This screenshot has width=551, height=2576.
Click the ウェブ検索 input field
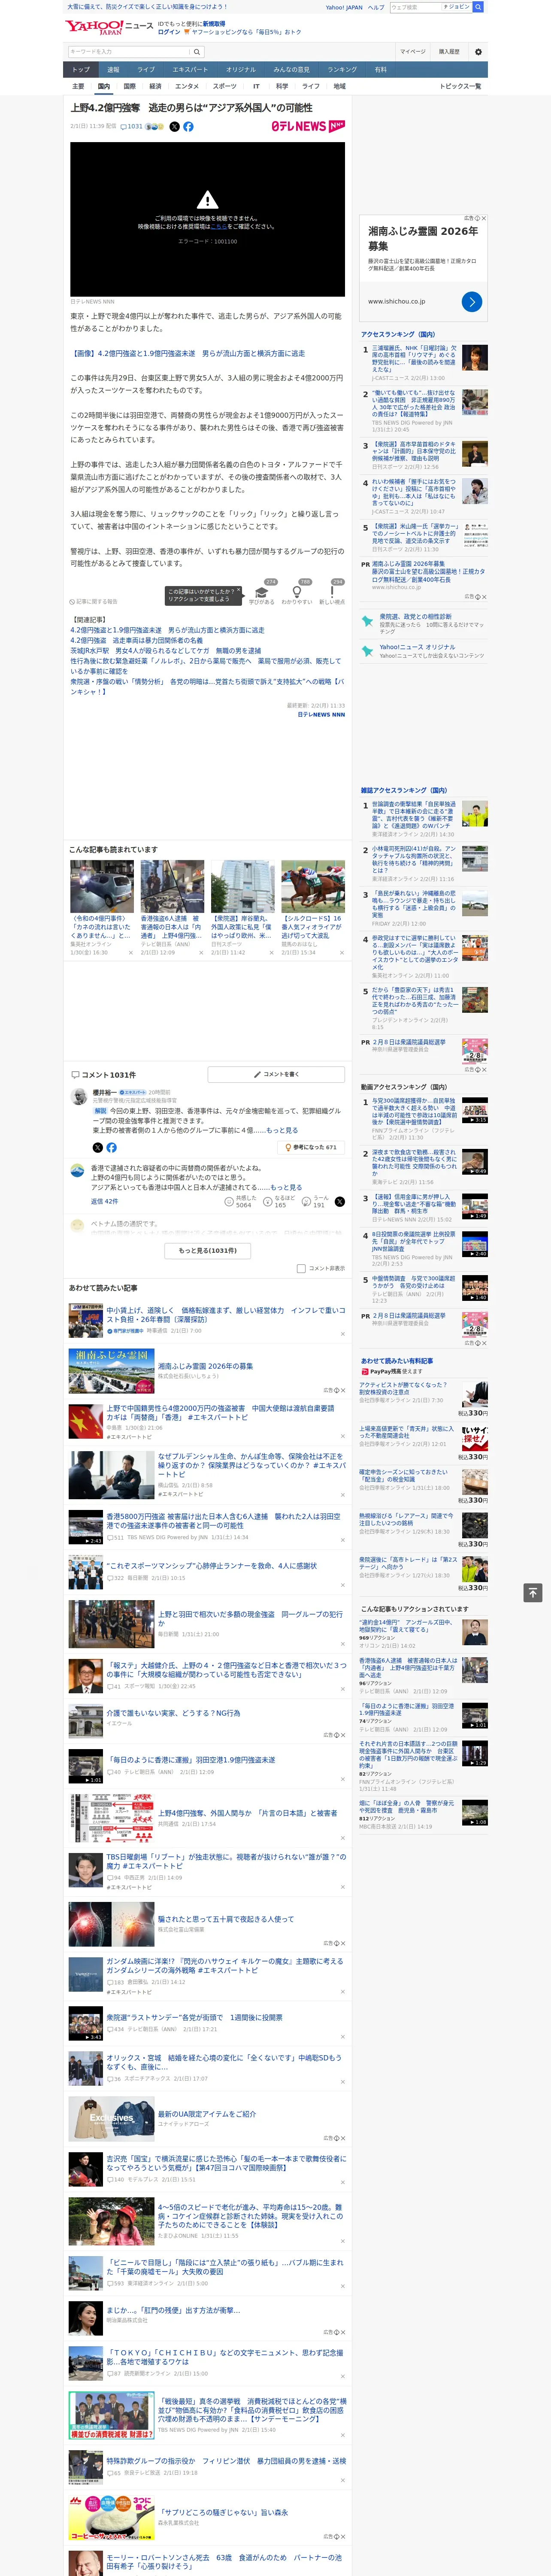tap(416, 7)
